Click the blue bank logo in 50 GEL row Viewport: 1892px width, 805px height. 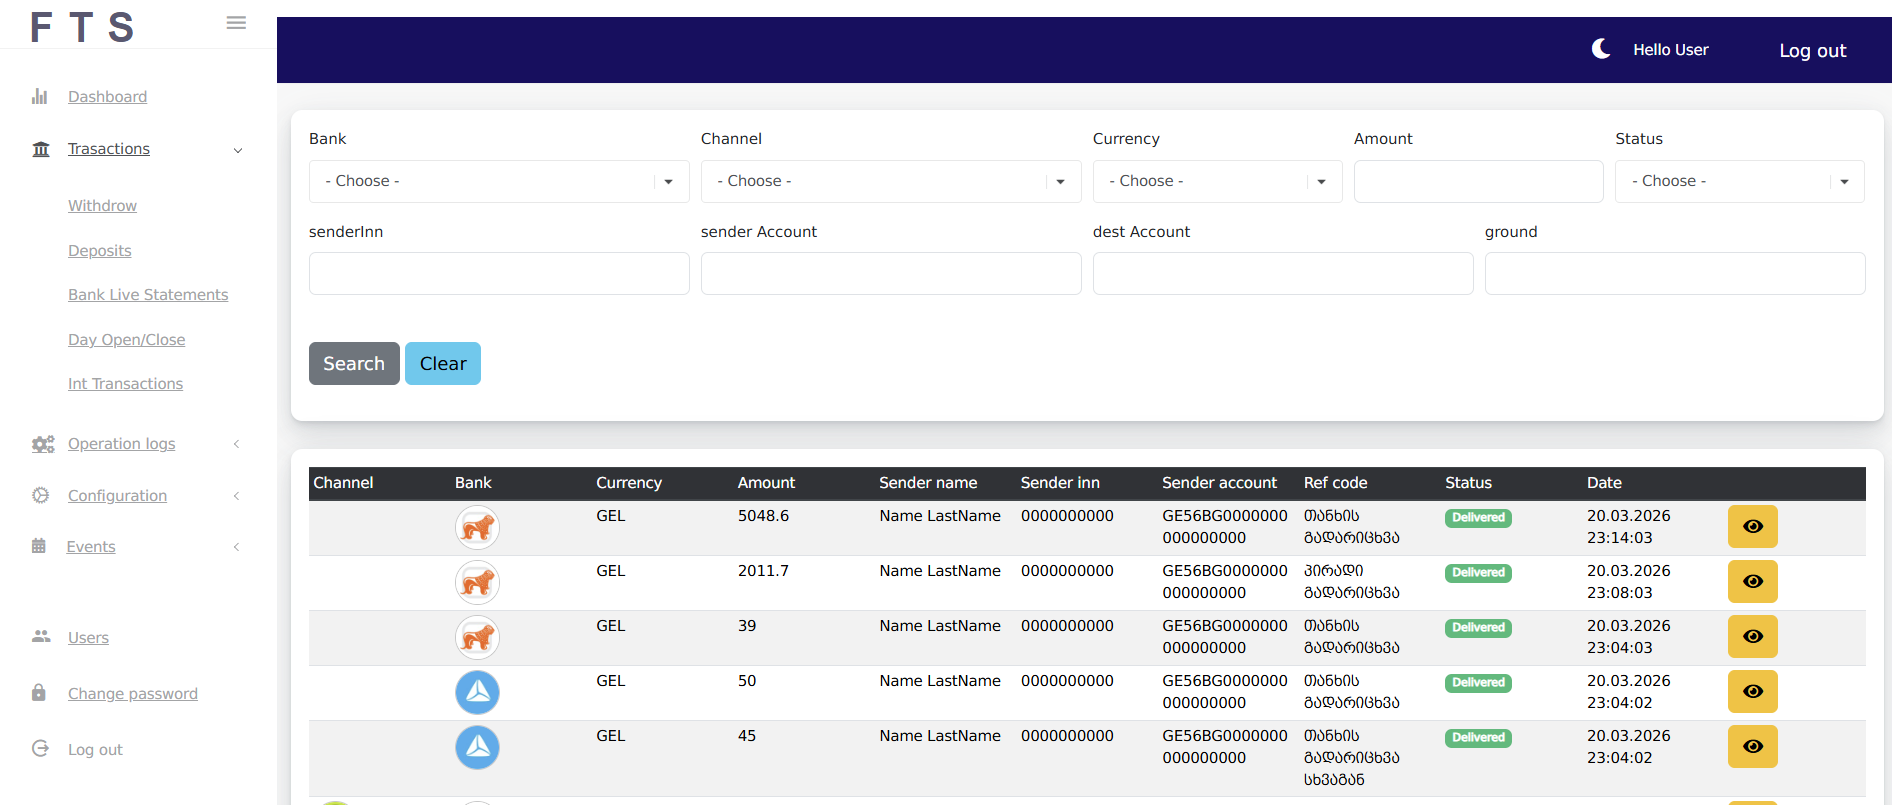477,692
